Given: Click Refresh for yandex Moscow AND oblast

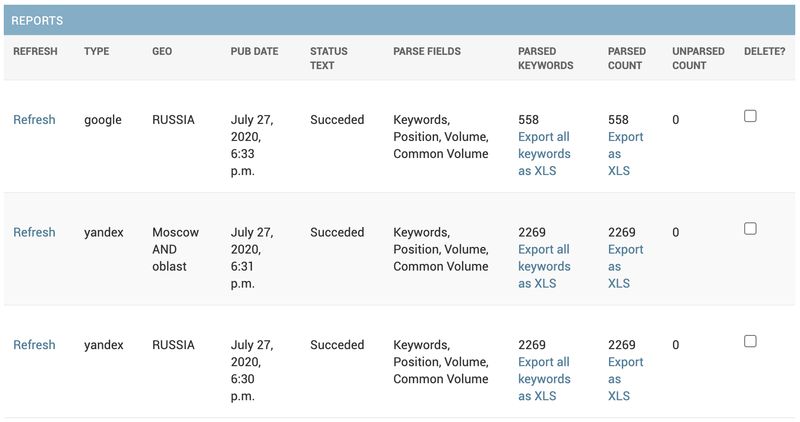Looking at the screenshot, I should click(34, 232).
